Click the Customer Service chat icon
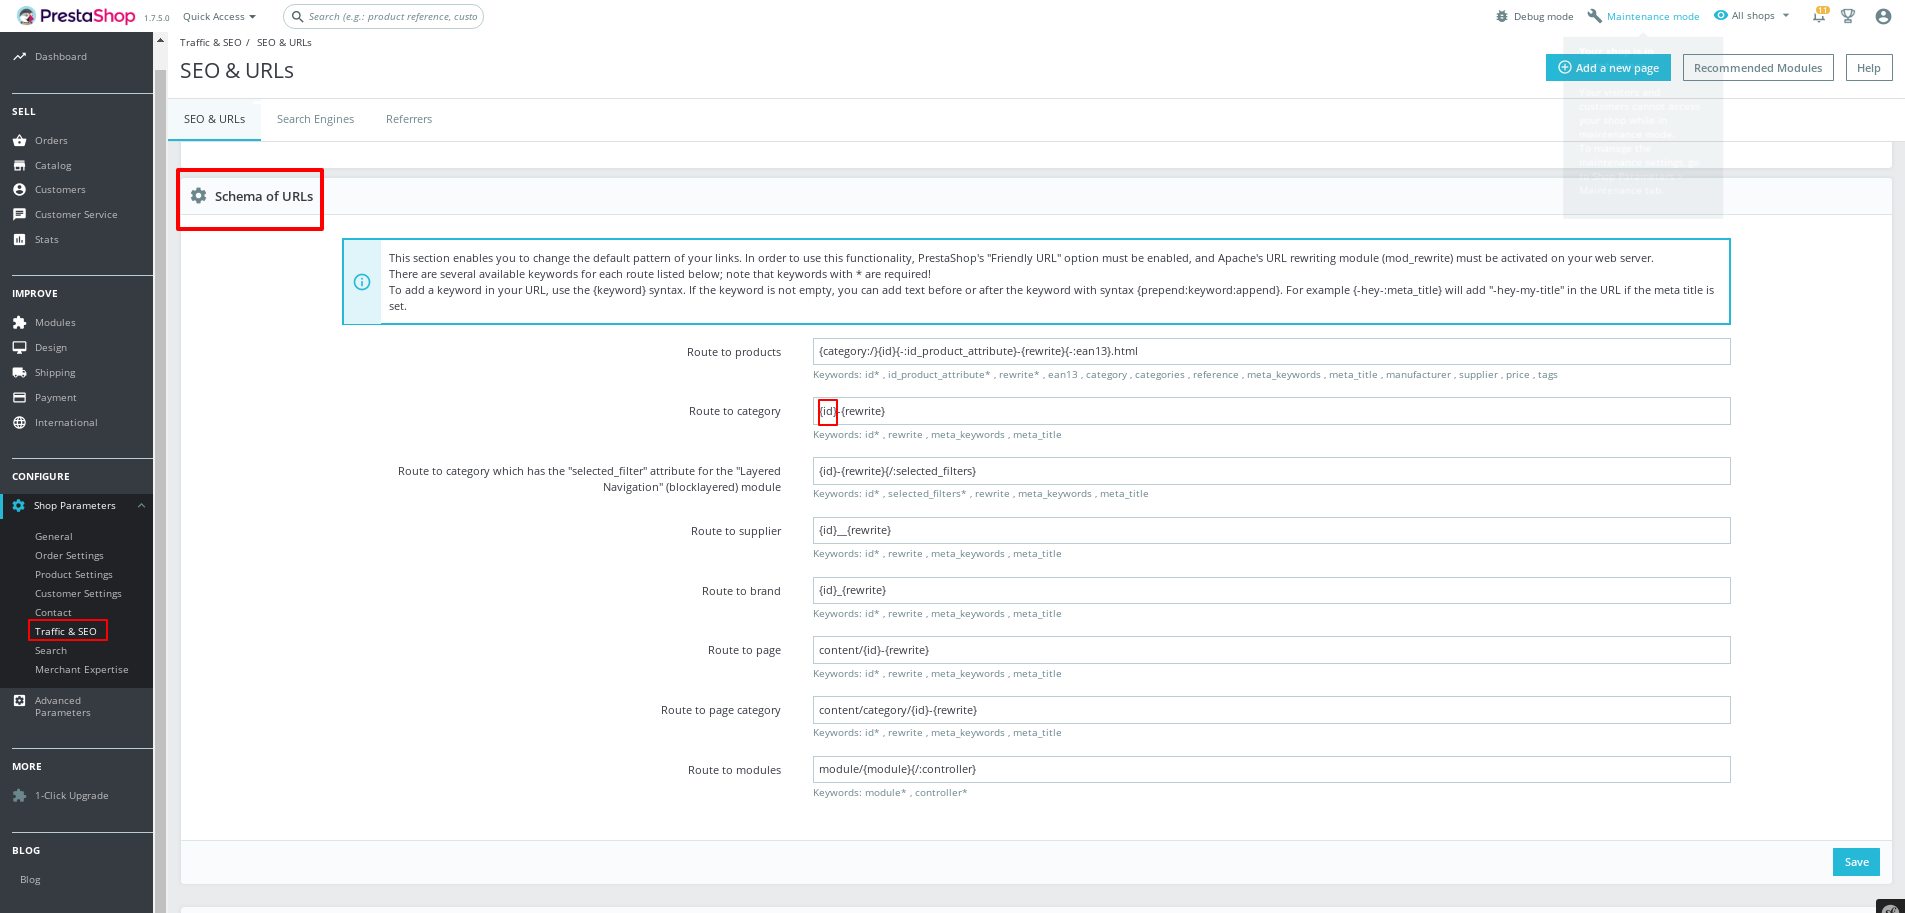Image resolution: width=1905 pixels, height=913 pixels. point(19,215)
